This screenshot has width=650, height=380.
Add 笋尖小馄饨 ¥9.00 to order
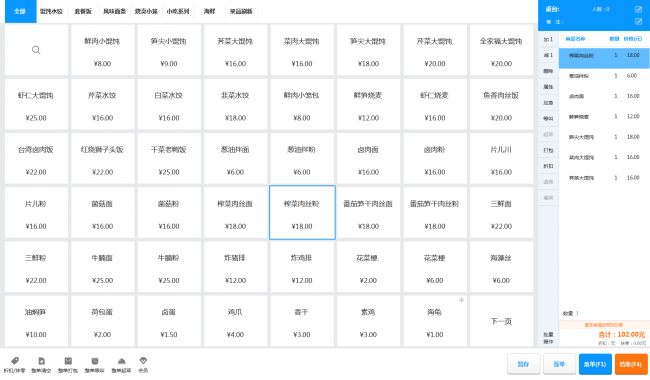pos(169,50)
